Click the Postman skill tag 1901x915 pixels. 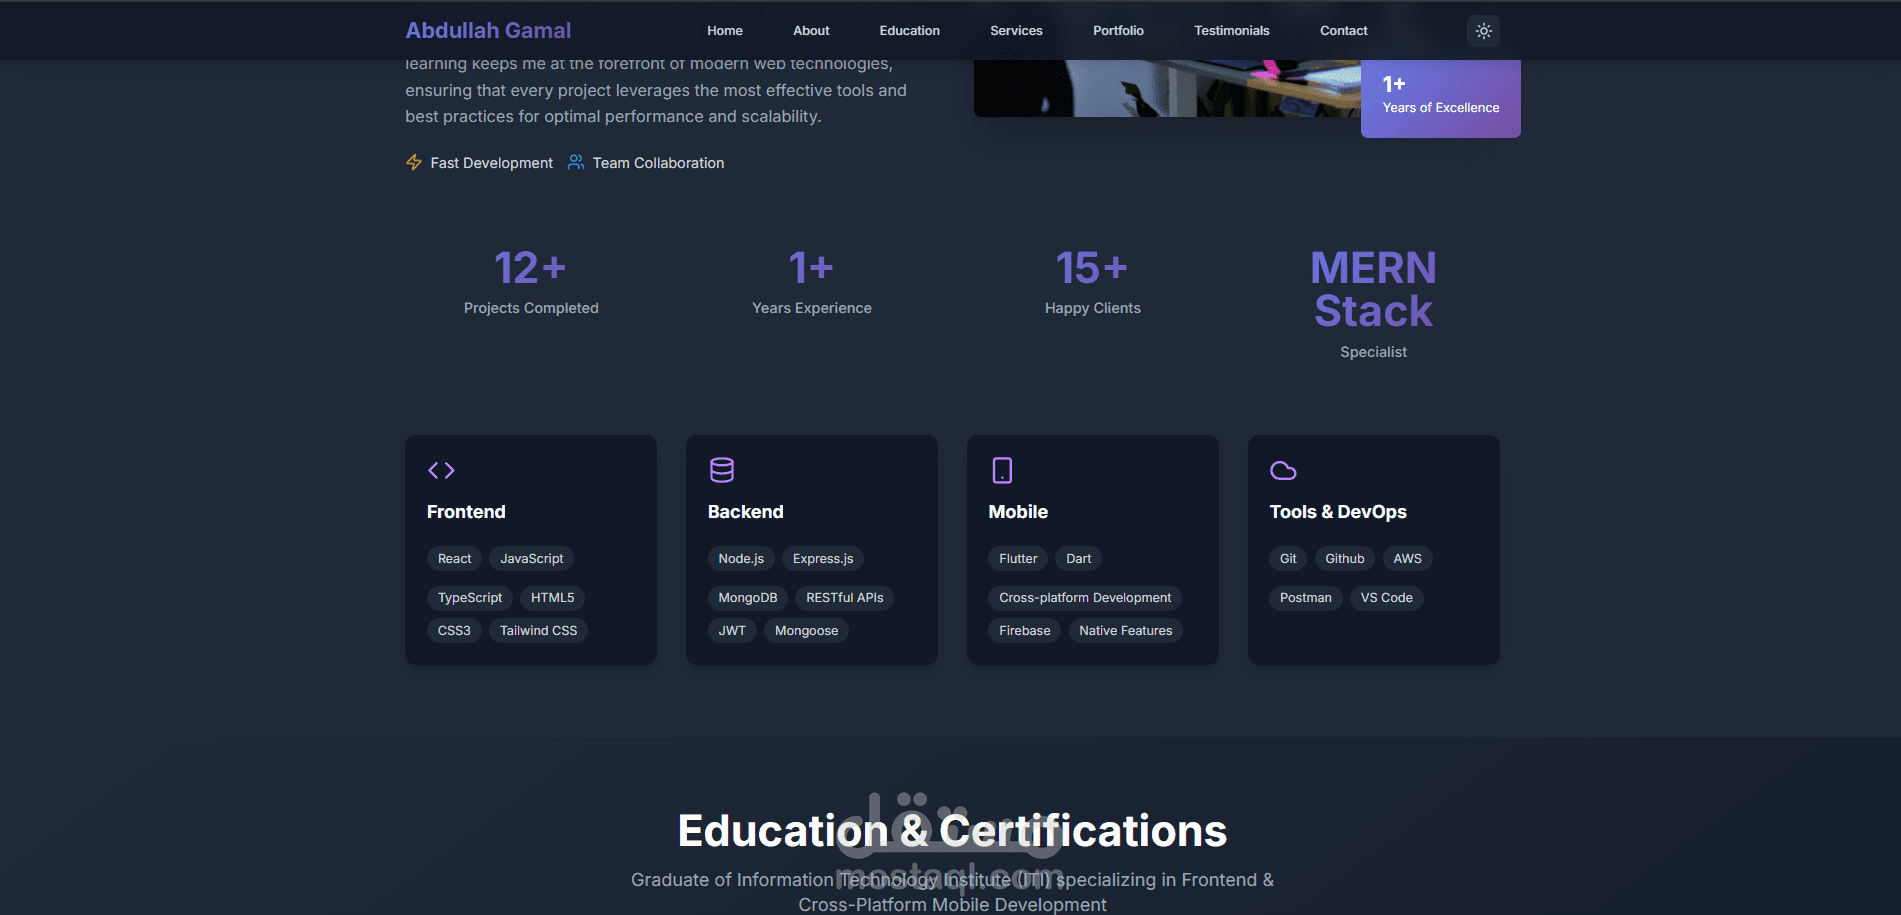click(x=1306, y=598)
